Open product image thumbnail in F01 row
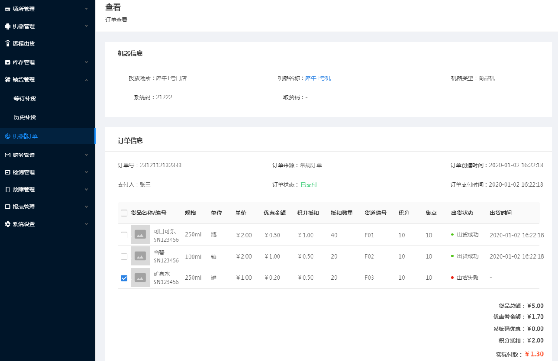 pos(140,235)
